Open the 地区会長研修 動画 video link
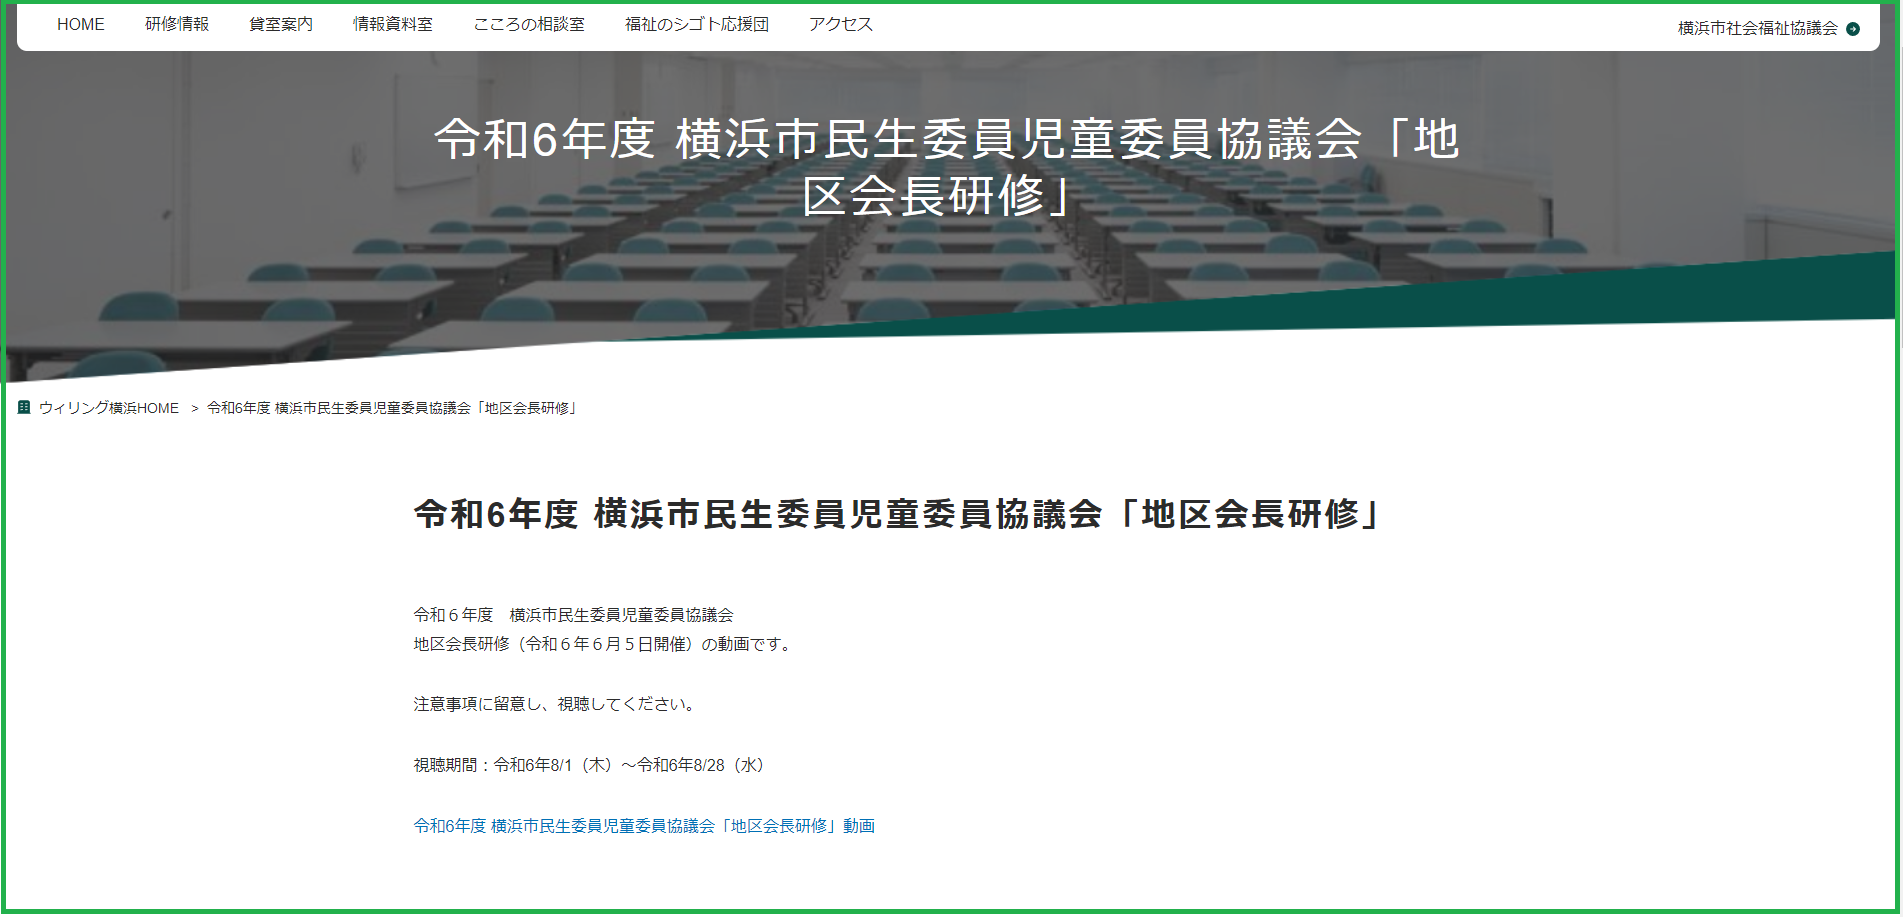Image resolution: width=1903 pixels, height=917 pixels. [644, 826]
